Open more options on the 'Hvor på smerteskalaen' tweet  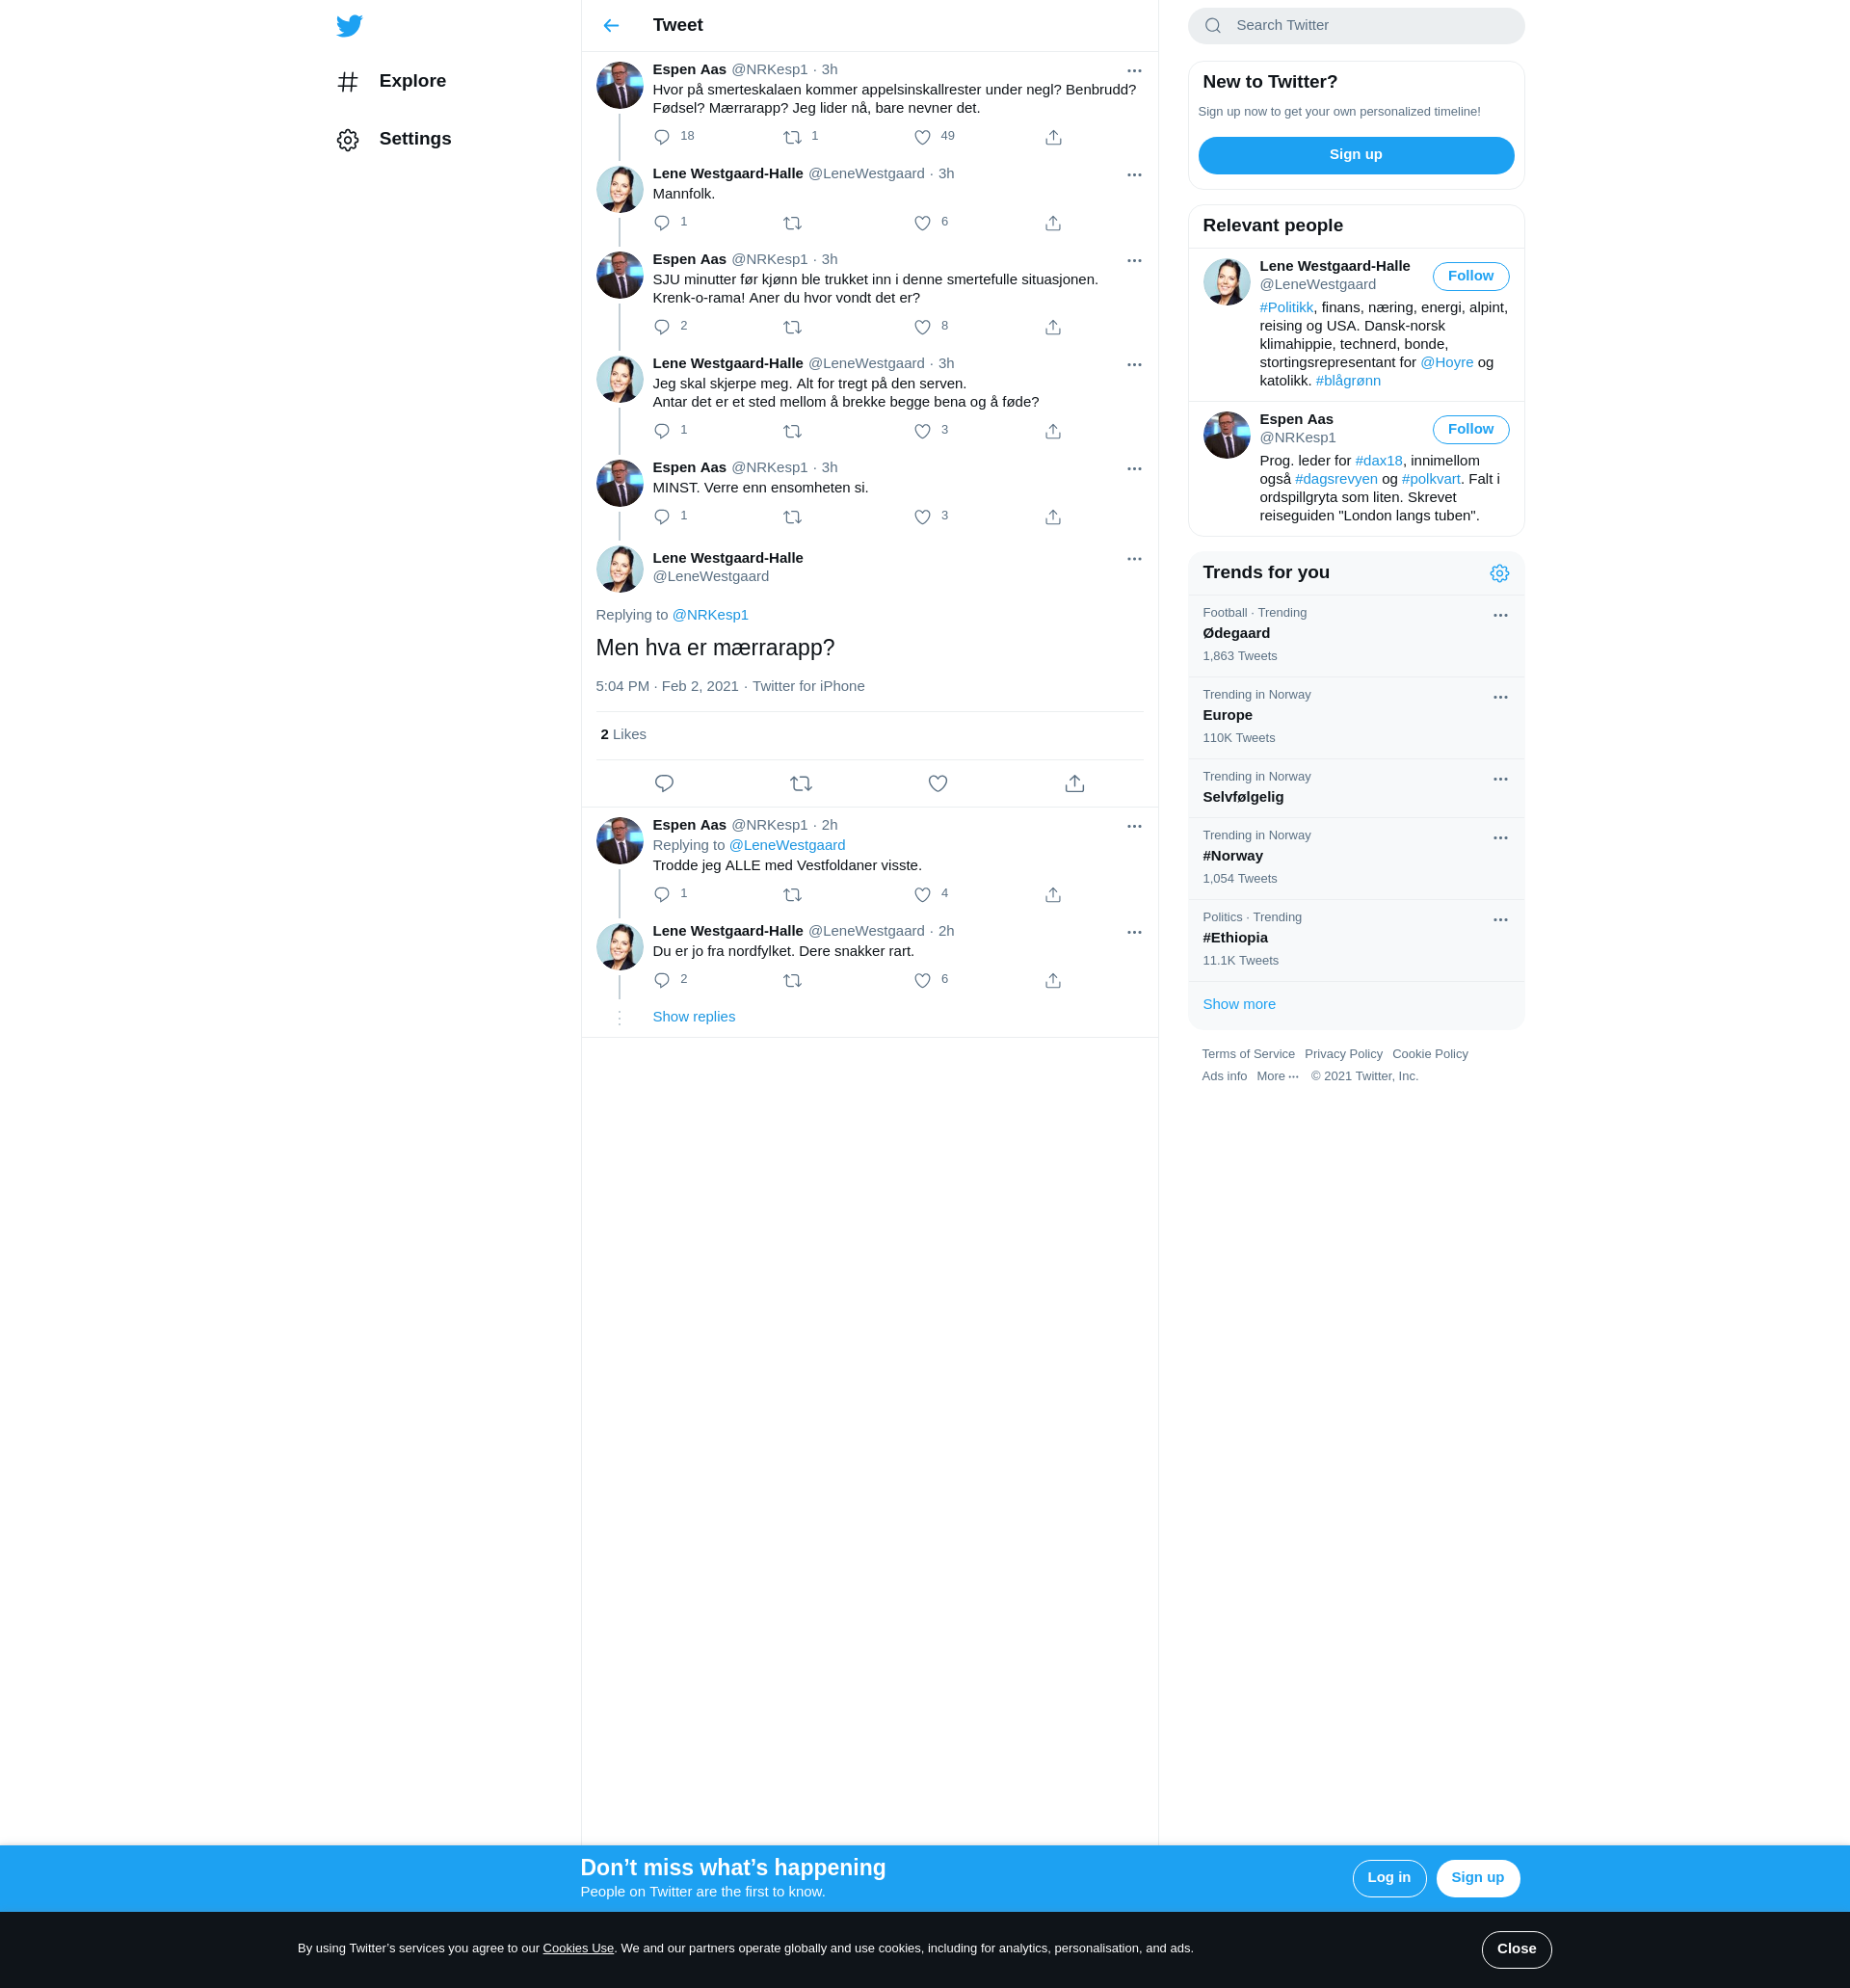1134,71
